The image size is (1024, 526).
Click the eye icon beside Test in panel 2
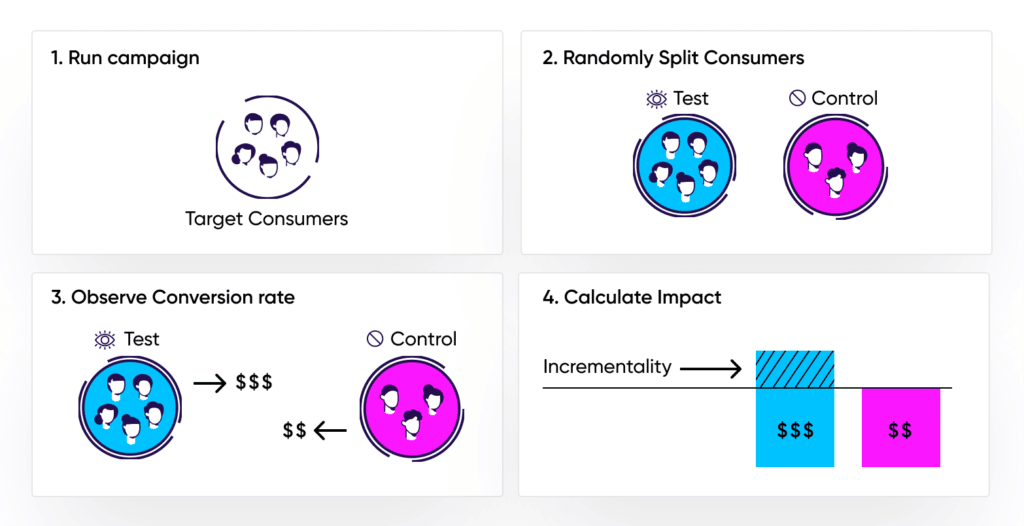click(x=657, y=99)
